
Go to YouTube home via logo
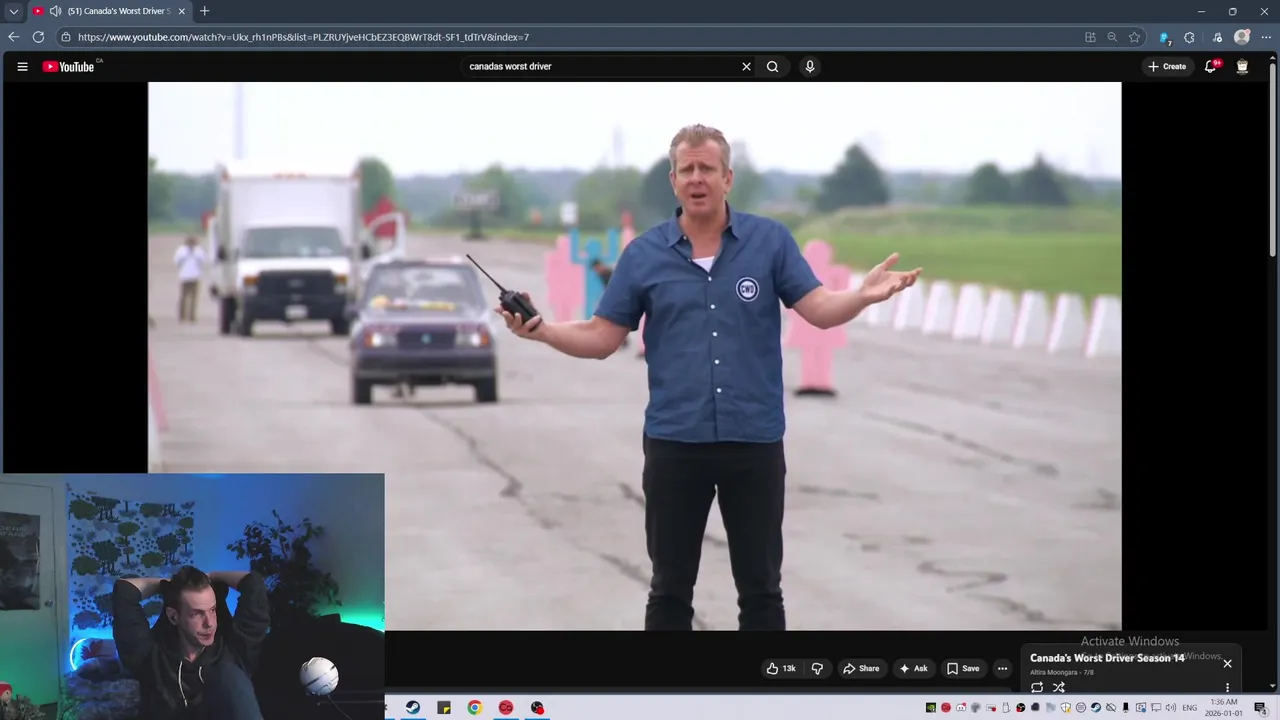pos(68,67)
